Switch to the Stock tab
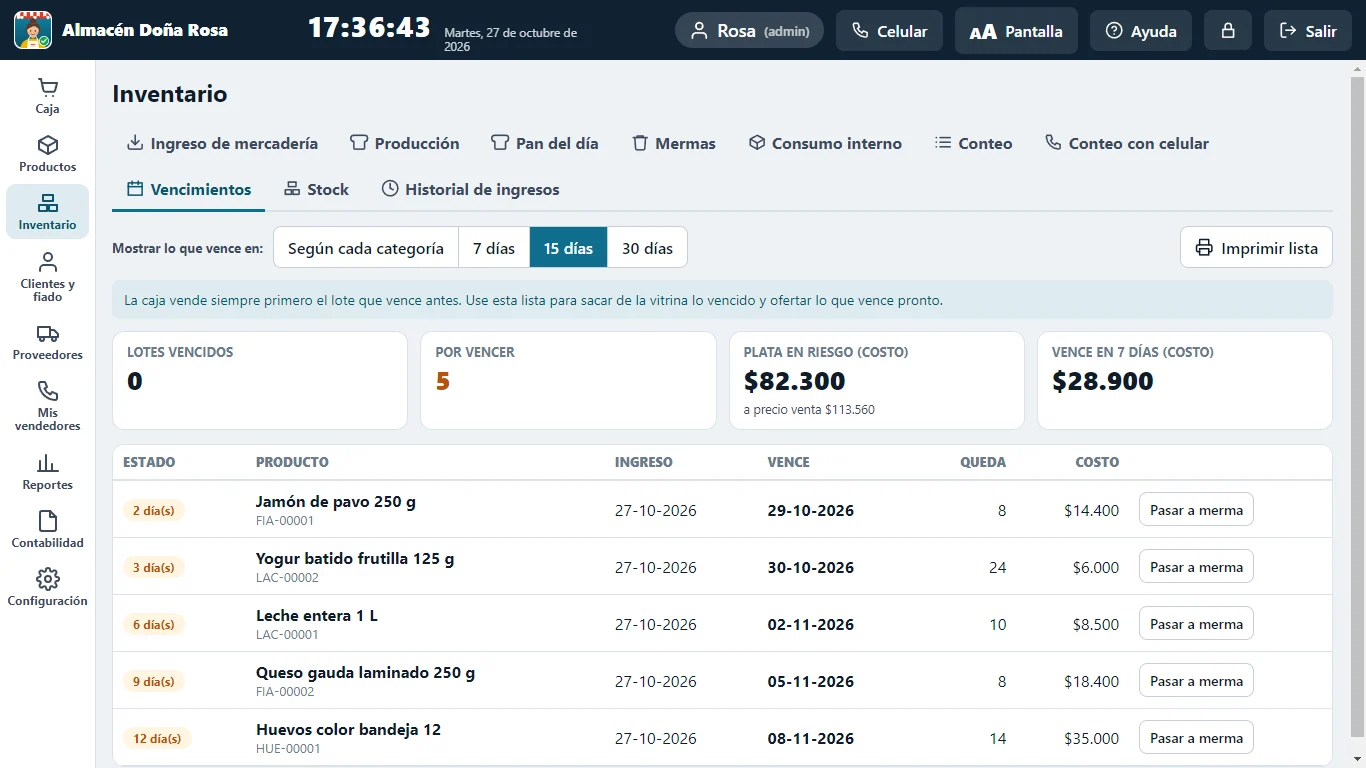1366x768 pixels. [316, 189]
